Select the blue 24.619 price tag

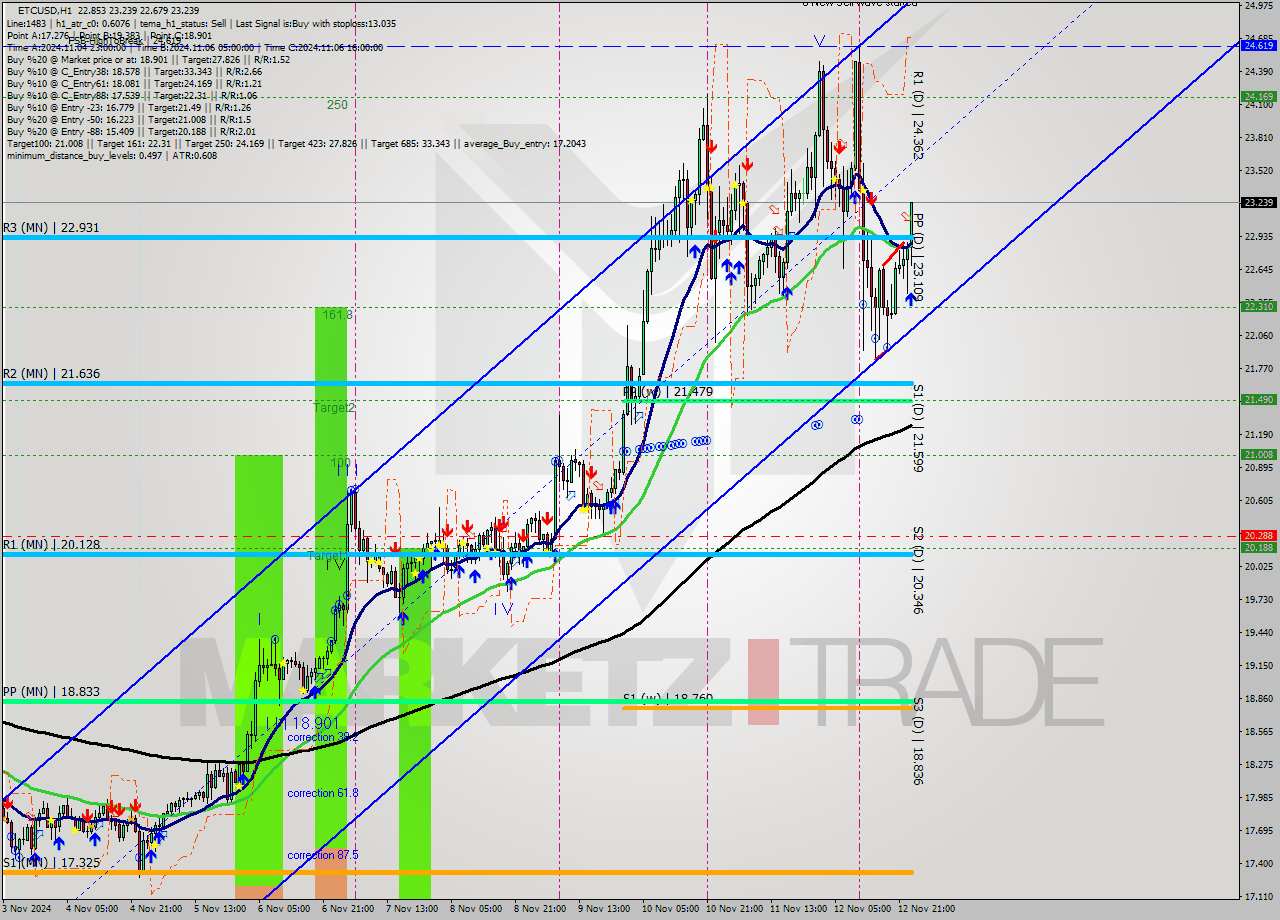pyautogui.click(x=1258, y=46)
